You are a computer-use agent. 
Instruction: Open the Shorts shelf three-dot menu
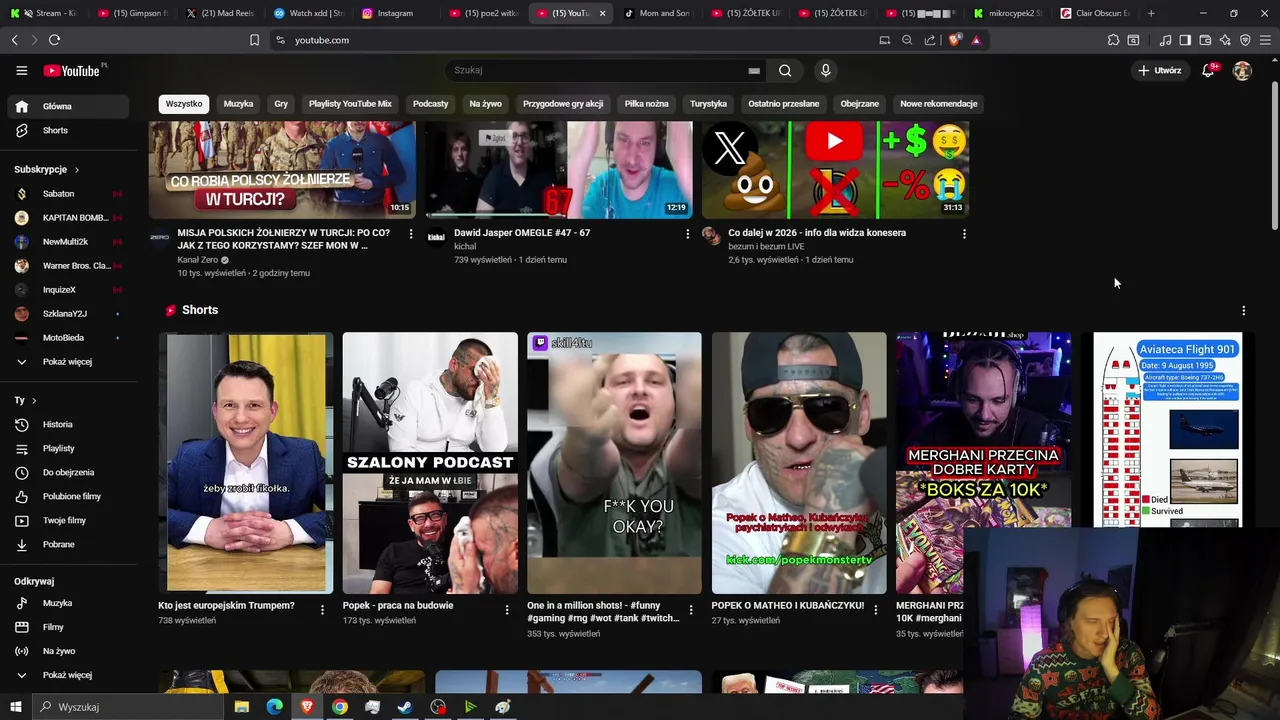1243,311
